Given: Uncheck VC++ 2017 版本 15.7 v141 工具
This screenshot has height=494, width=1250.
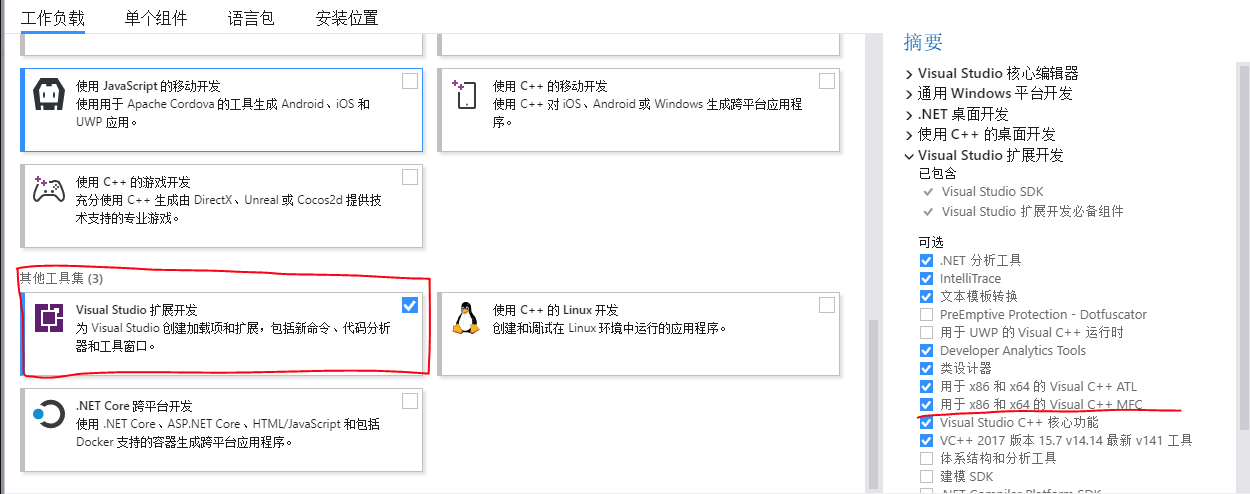Looking at the screenshot, I should 926,441.
